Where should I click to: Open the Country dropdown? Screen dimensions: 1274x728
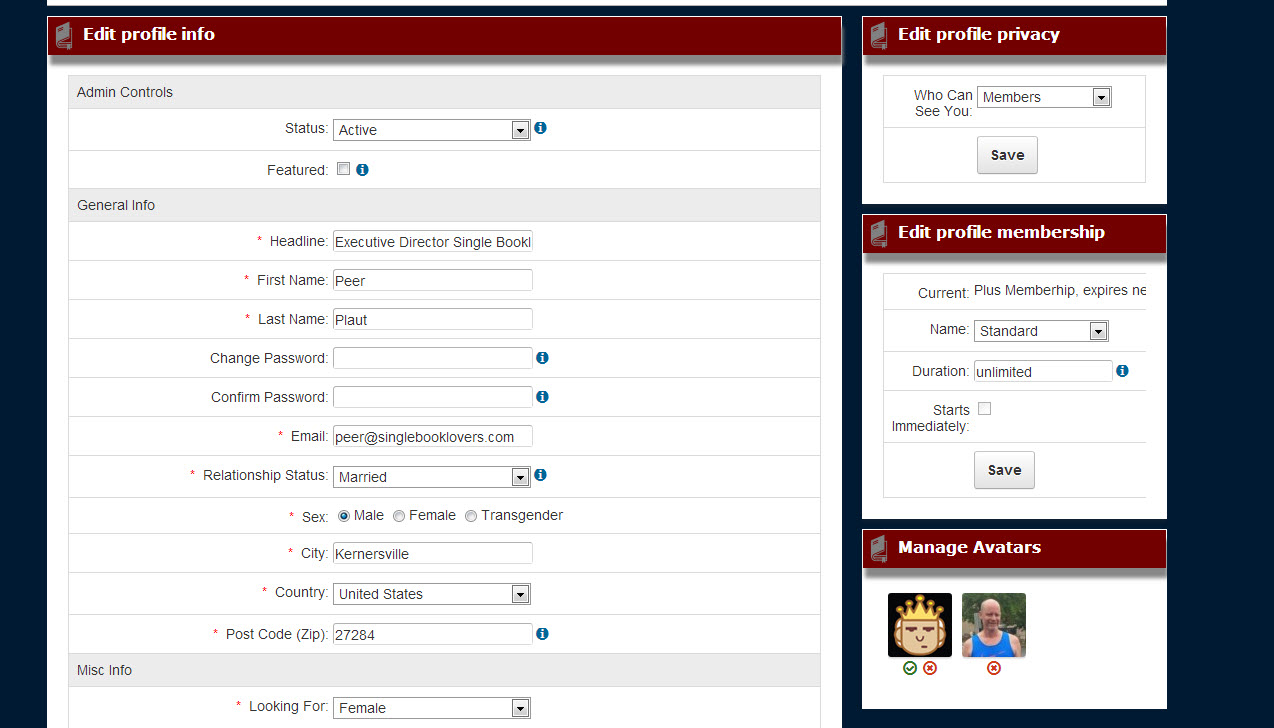[x=431, y=594]
